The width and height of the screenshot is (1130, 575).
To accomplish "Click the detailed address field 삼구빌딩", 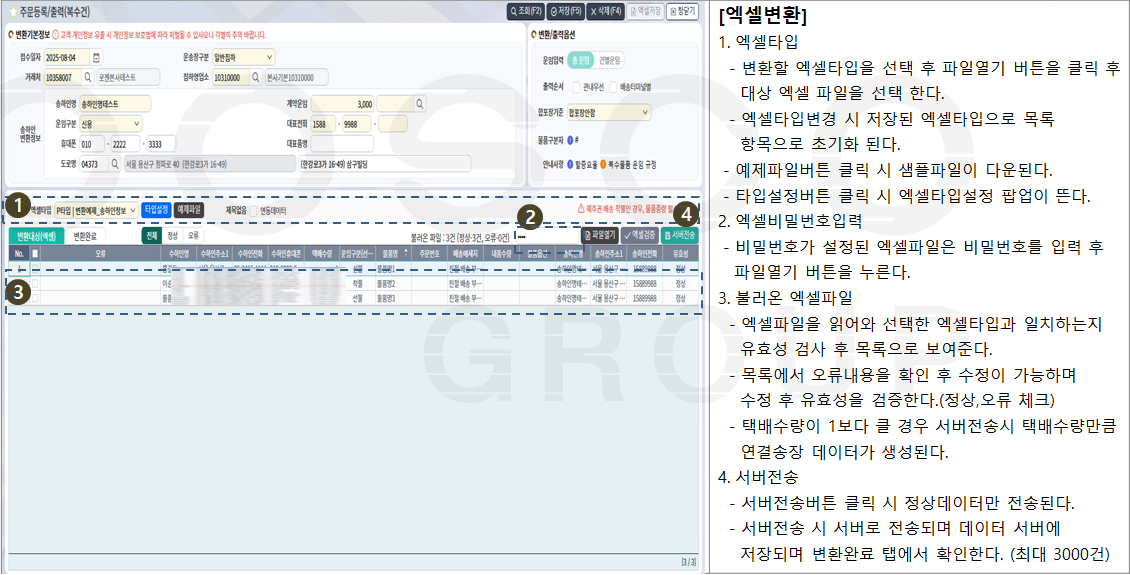I will [385, 164].
